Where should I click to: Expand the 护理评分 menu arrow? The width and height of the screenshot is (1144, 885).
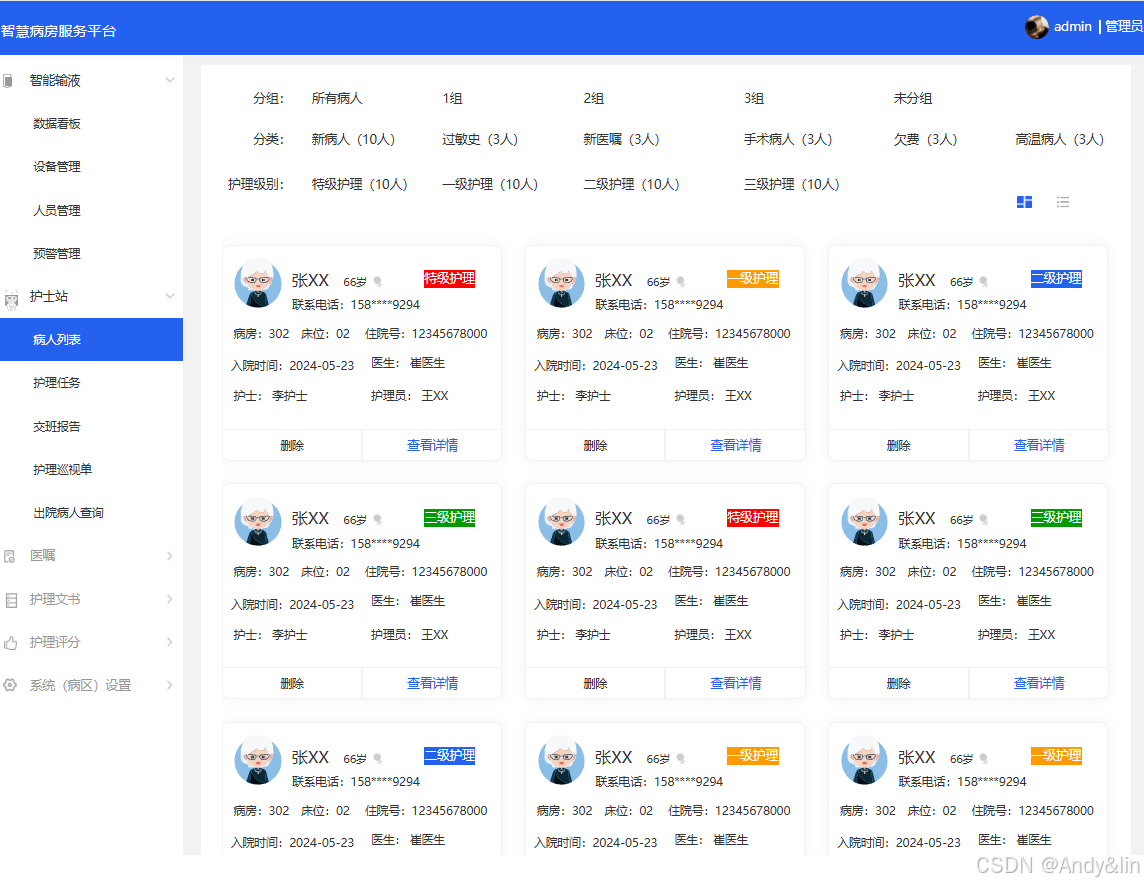pos(169,642)
